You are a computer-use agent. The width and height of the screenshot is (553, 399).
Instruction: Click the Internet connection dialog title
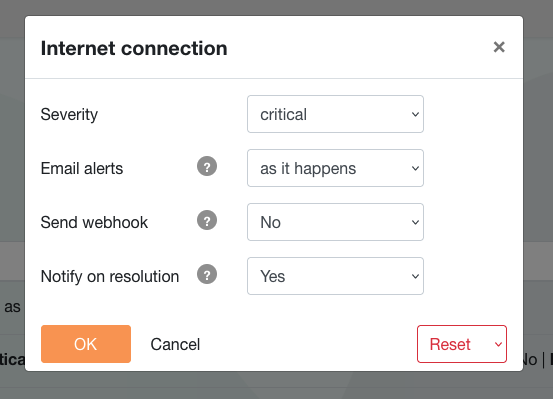coord(134,48)
